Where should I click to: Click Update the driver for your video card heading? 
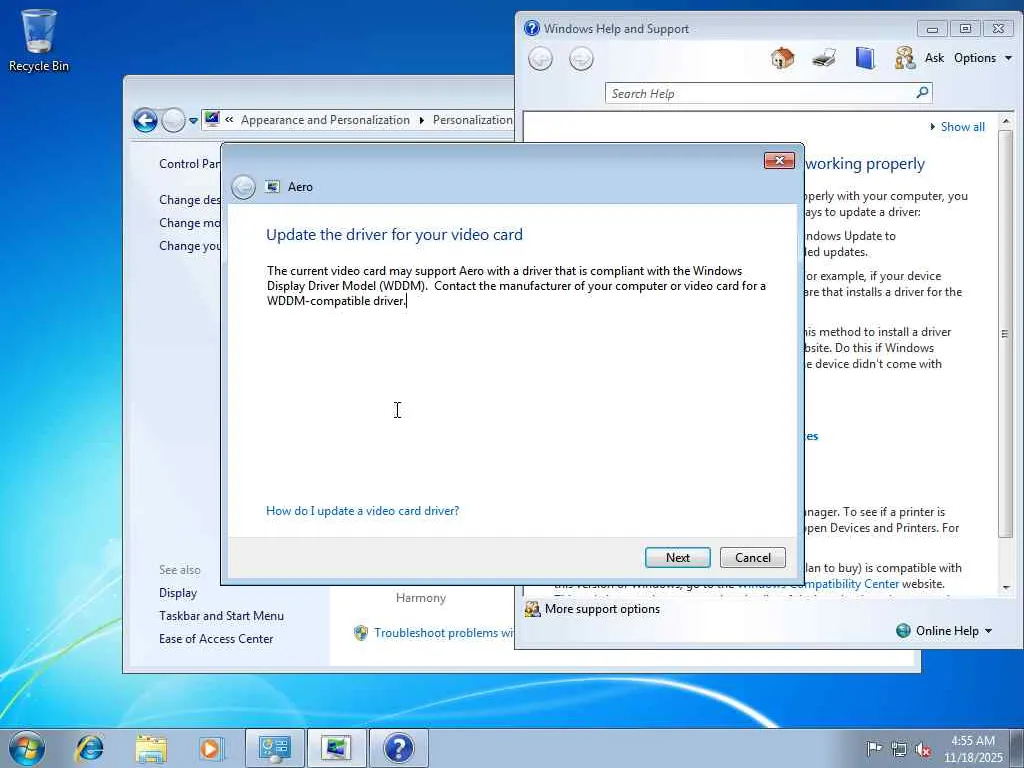(394, 234)
